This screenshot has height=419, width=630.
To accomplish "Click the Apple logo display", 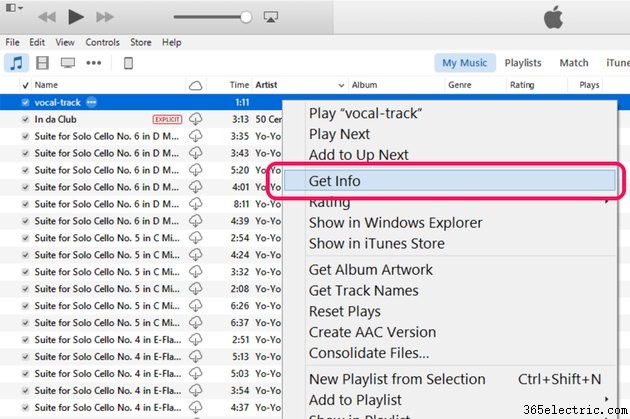I will (553, 18).
